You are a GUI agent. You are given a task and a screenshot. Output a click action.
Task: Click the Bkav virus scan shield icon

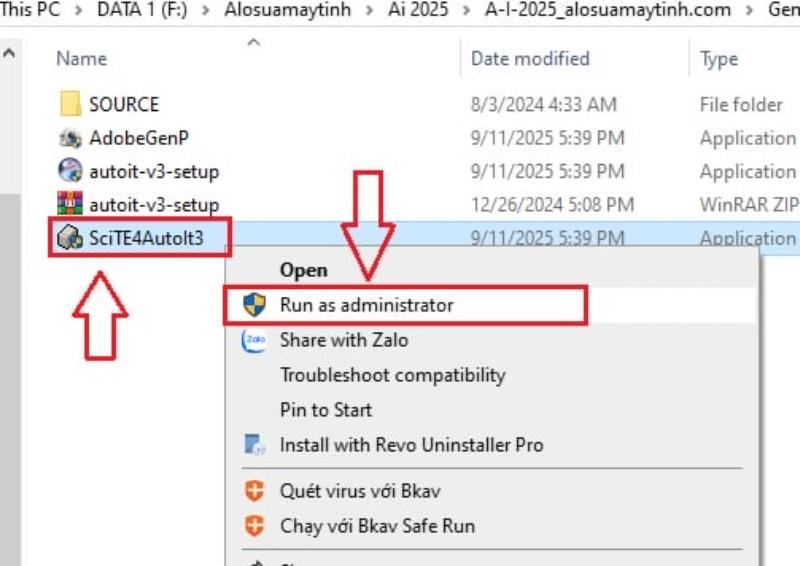[x=255, y=491]
